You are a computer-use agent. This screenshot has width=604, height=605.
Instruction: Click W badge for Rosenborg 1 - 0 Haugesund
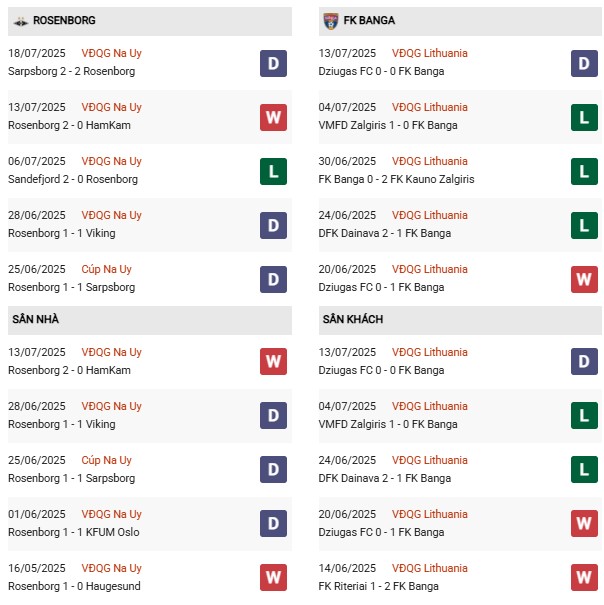click(x=273, y=577)
